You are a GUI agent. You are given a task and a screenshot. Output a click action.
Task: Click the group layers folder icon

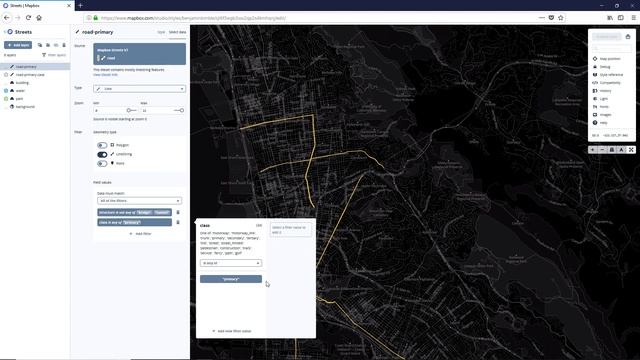(x=48, y=45)
